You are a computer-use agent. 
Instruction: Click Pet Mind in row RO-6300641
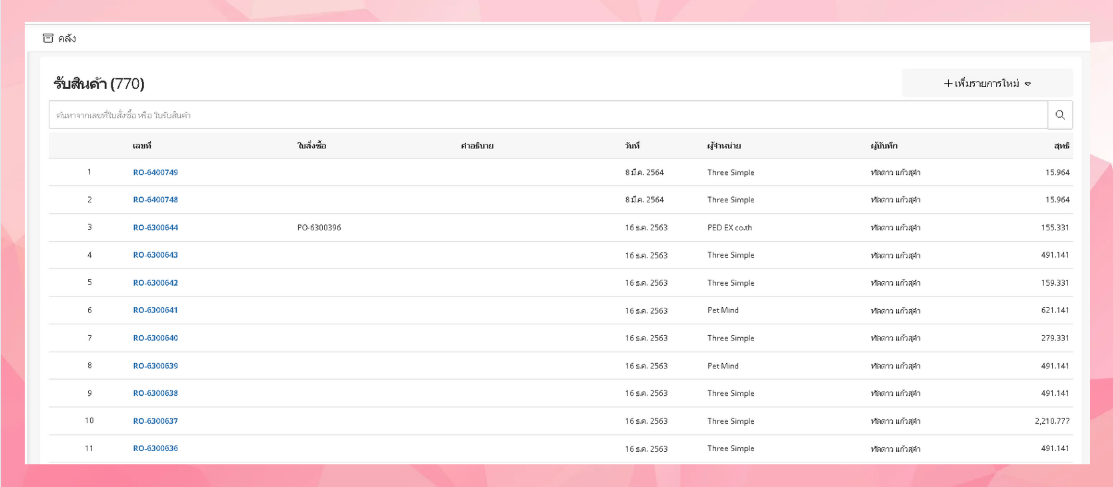723,310
